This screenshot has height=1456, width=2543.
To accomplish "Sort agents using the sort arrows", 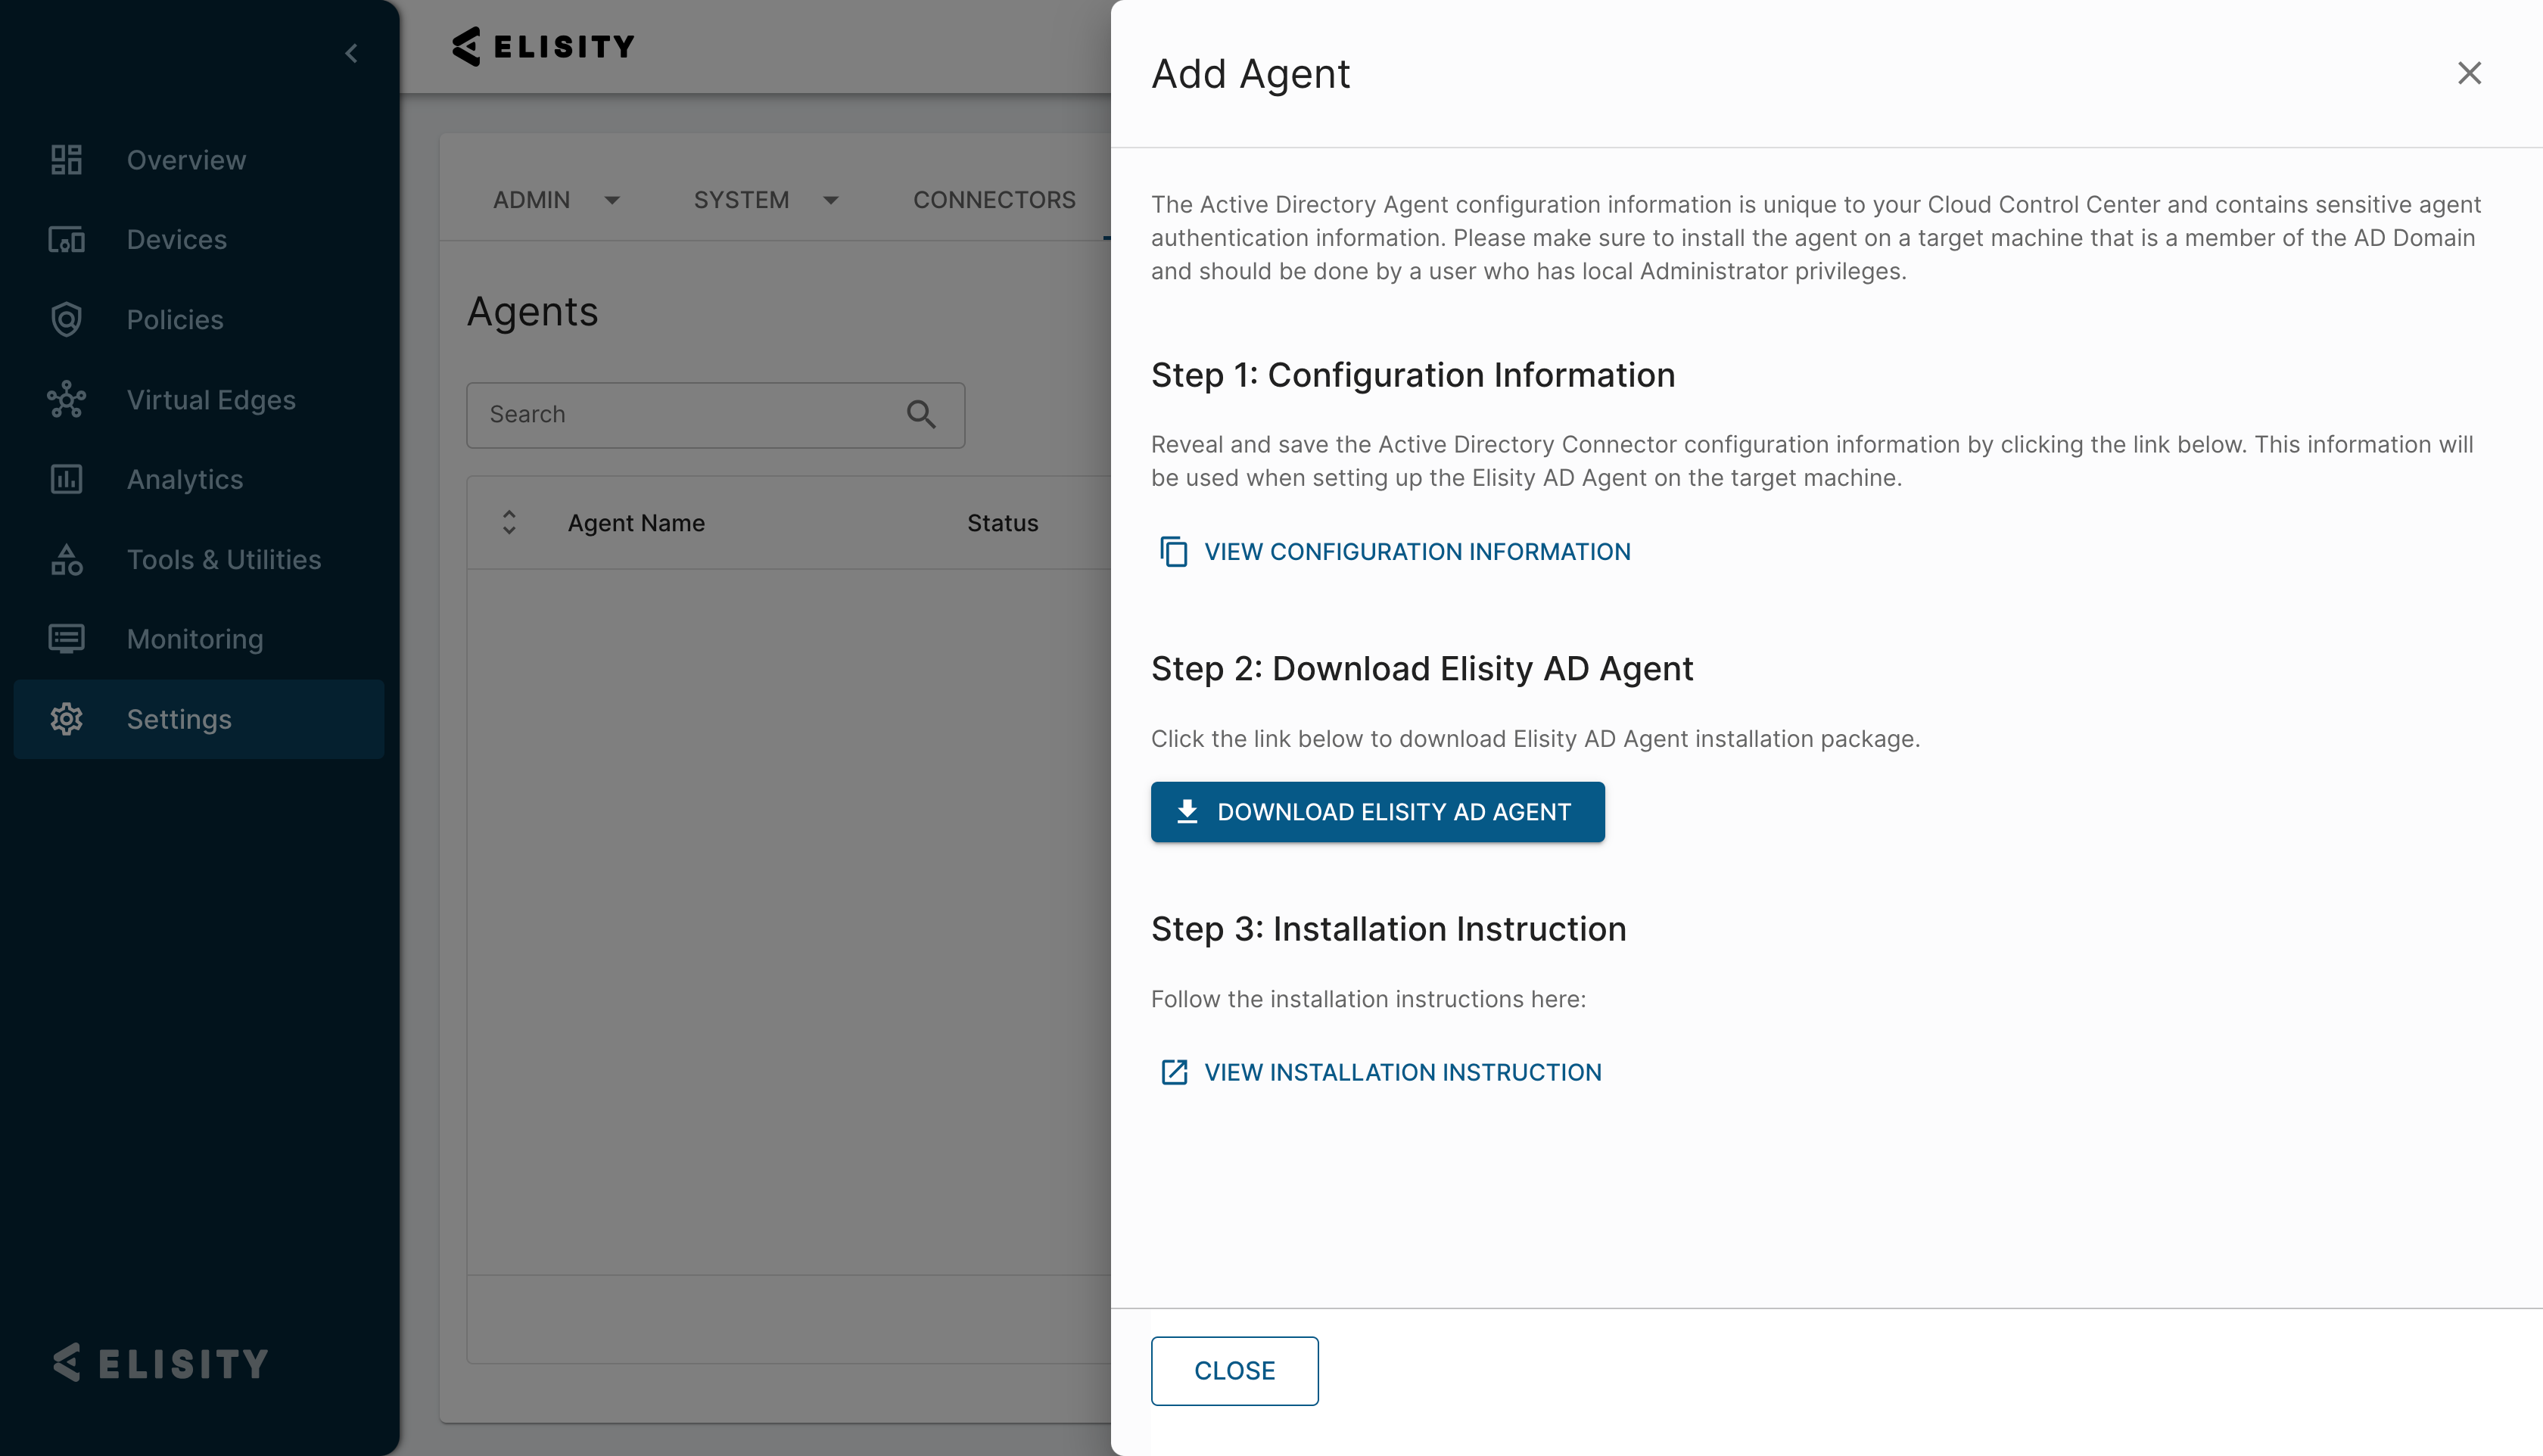I will pyautogui.click(x=509, y=522).
